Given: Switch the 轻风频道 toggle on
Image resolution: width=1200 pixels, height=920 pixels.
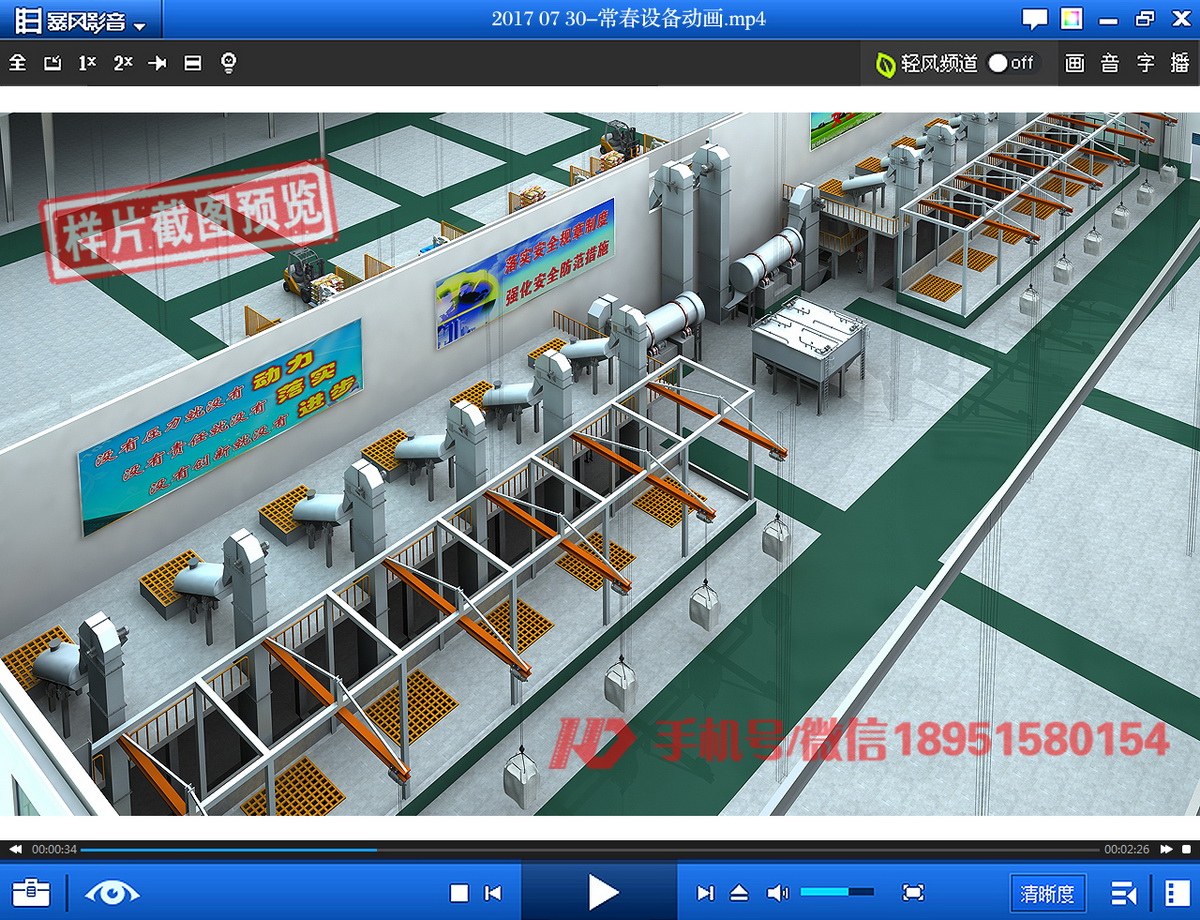Looking at the screenshot, I should [x=1011, y=63].
